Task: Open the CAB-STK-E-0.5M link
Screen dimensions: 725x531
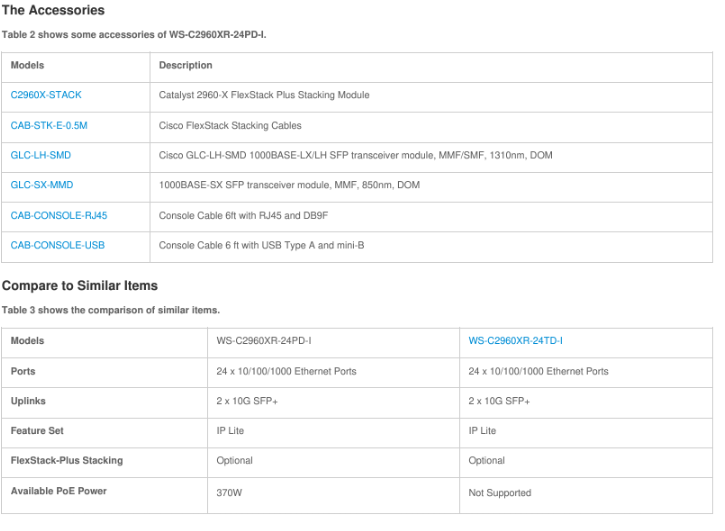Action: 49,125
